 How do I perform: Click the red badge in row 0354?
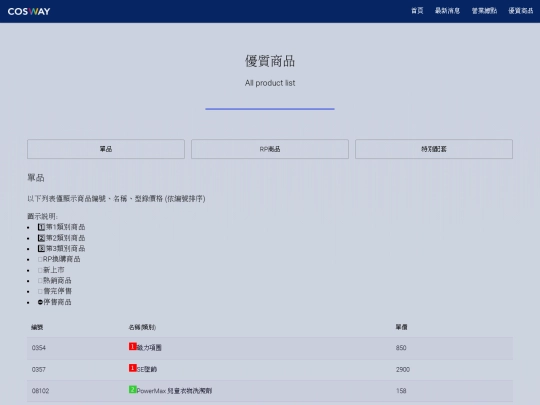pos(133,346)
